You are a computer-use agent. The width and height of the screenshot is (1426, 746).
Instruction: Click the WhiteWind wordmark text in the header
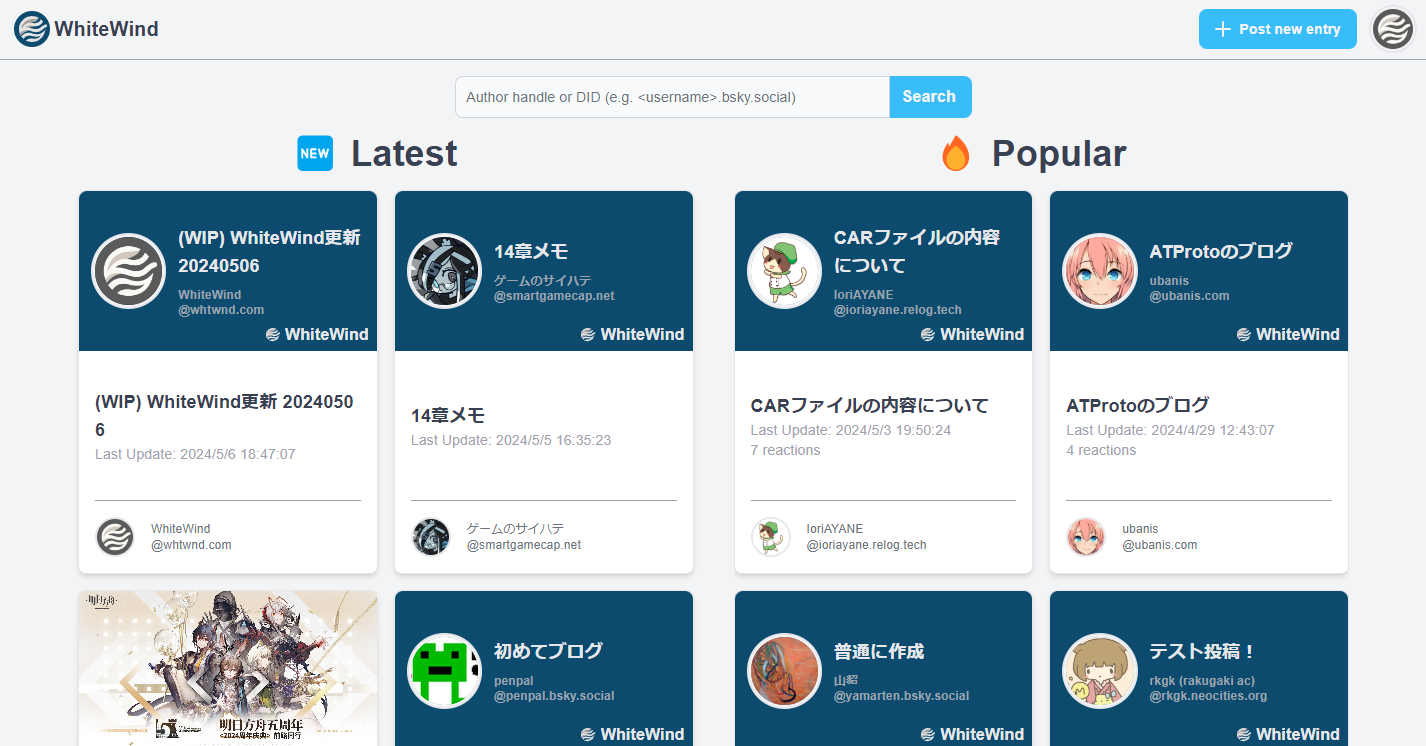[106, 29]
